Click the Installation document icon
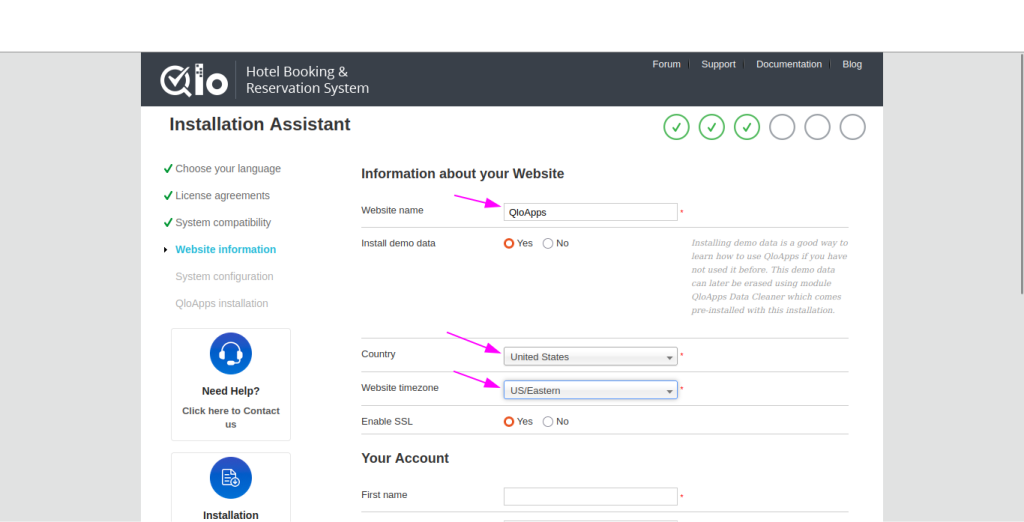 (231, 478)
